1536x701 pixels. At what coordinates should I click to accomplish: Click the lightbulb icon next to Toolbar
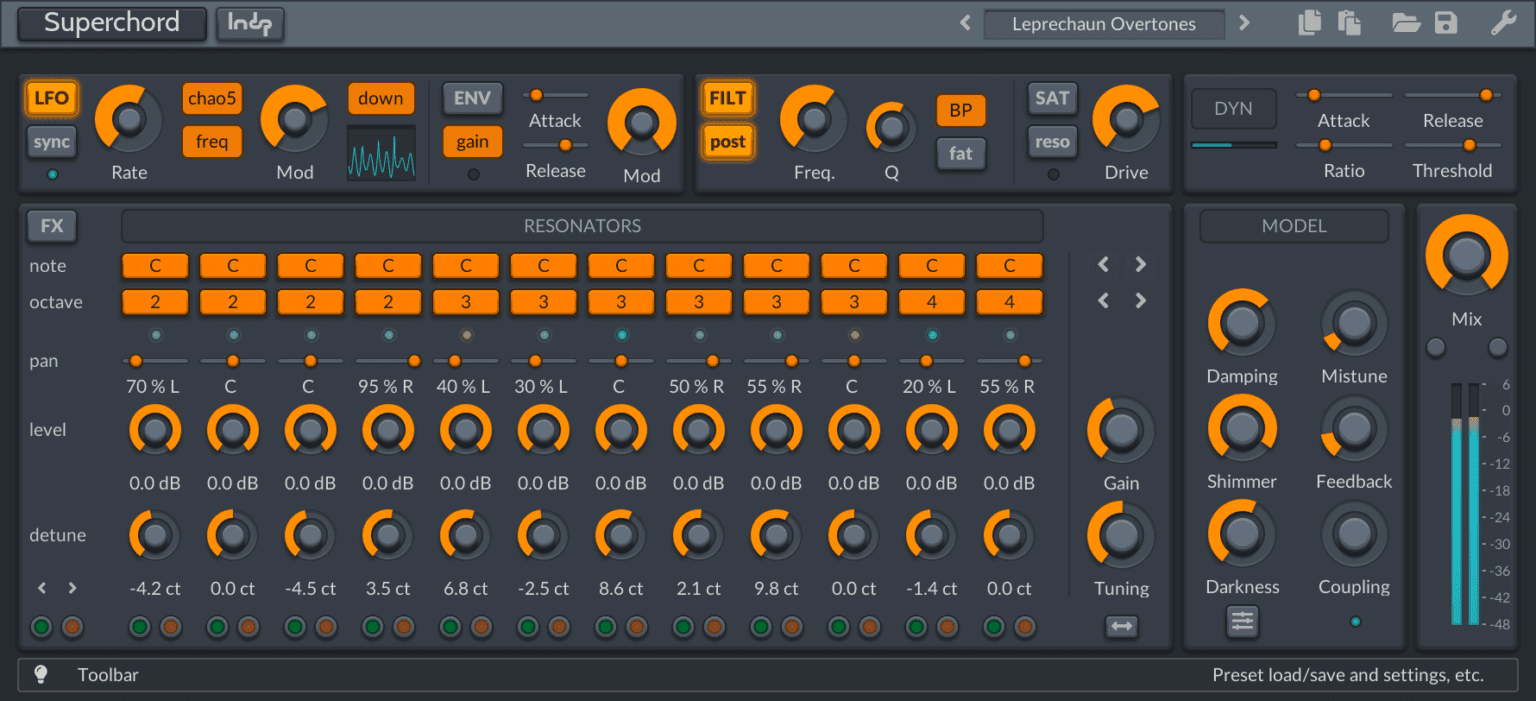[x=40, y=674]
